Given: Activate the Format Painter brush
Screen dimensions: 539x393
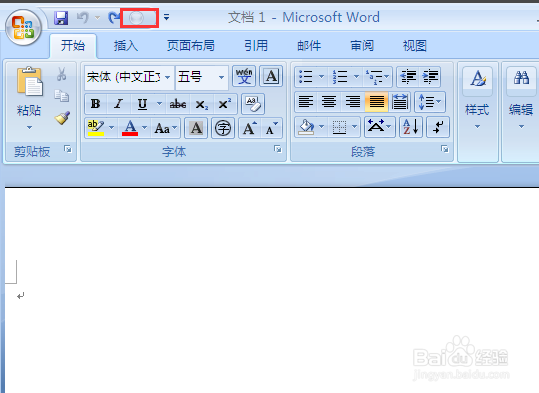Looking at the screenshot, I should [62, 118].
